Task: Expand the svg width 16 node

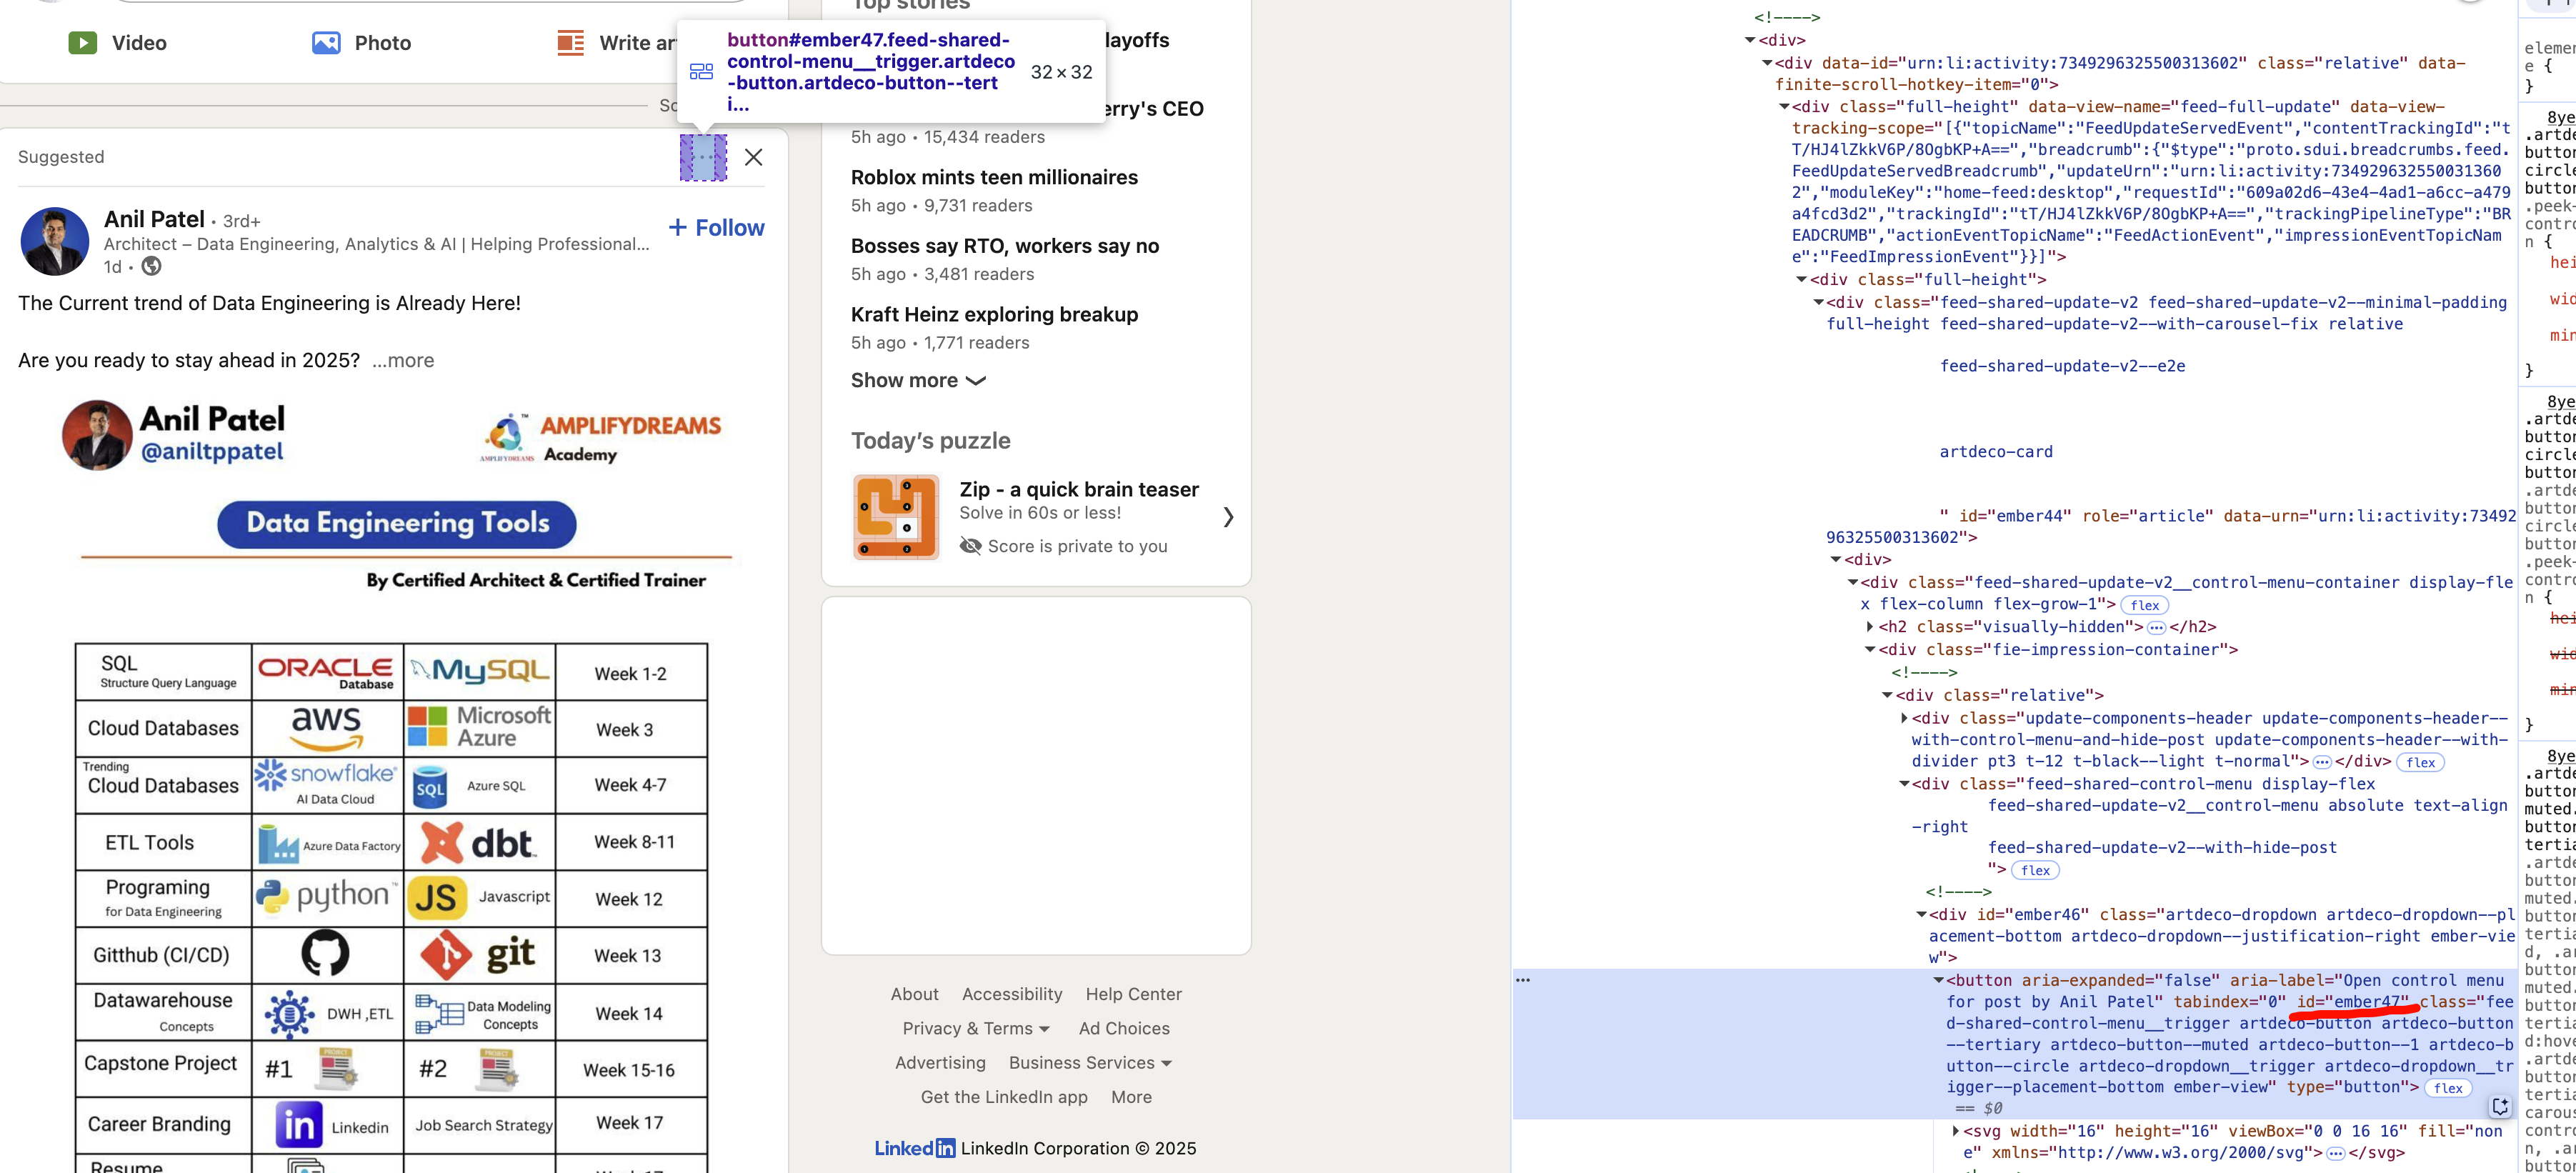Action: click(1955, 1131)
